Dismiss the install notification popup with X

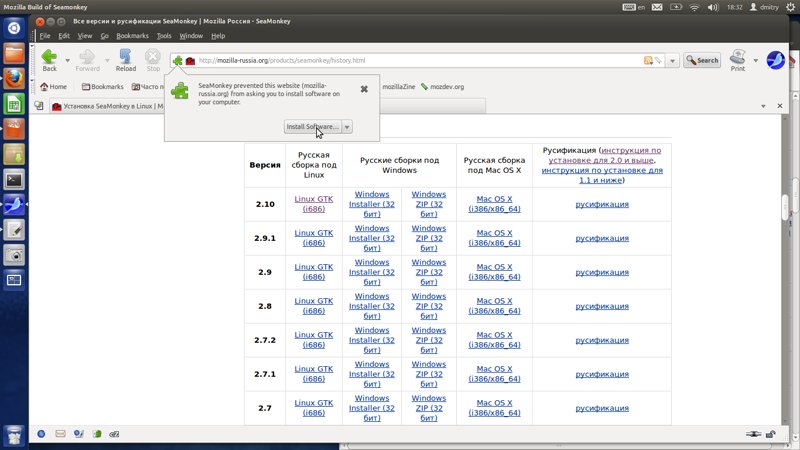(364, 89)
